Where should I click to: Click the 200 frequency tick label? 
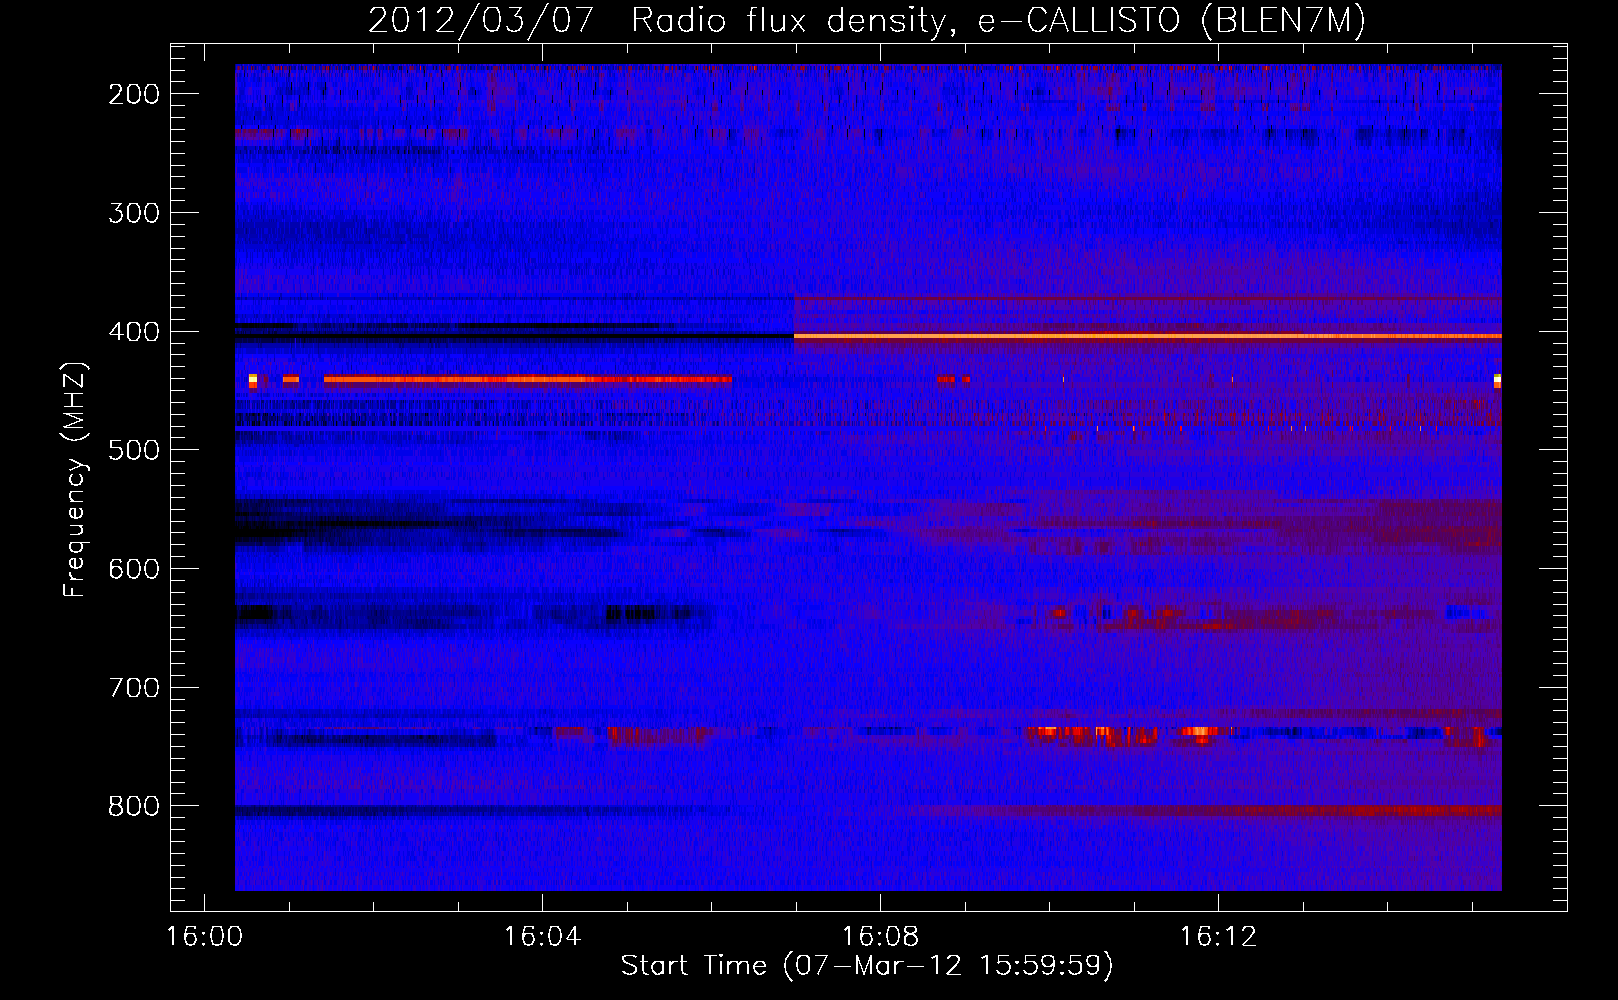coord(134,94)
